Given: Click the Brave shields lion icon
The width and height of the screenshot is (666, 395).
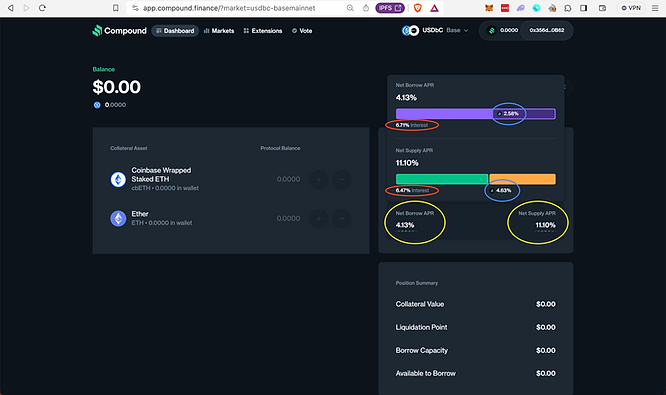Looking at the screenshot, I should (x=418, y=8).
